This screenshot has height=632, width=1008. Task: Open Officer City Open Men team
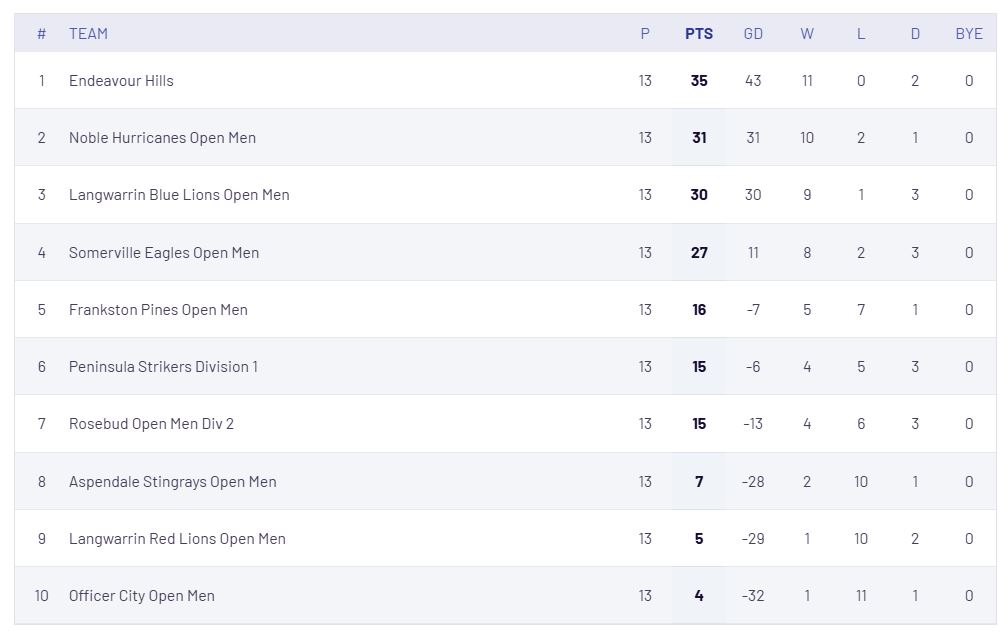tap(141, 596)
